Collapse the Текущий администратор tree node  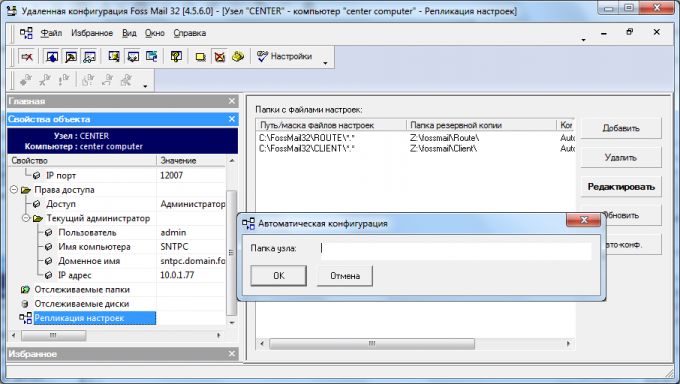[x=26, y=218]
